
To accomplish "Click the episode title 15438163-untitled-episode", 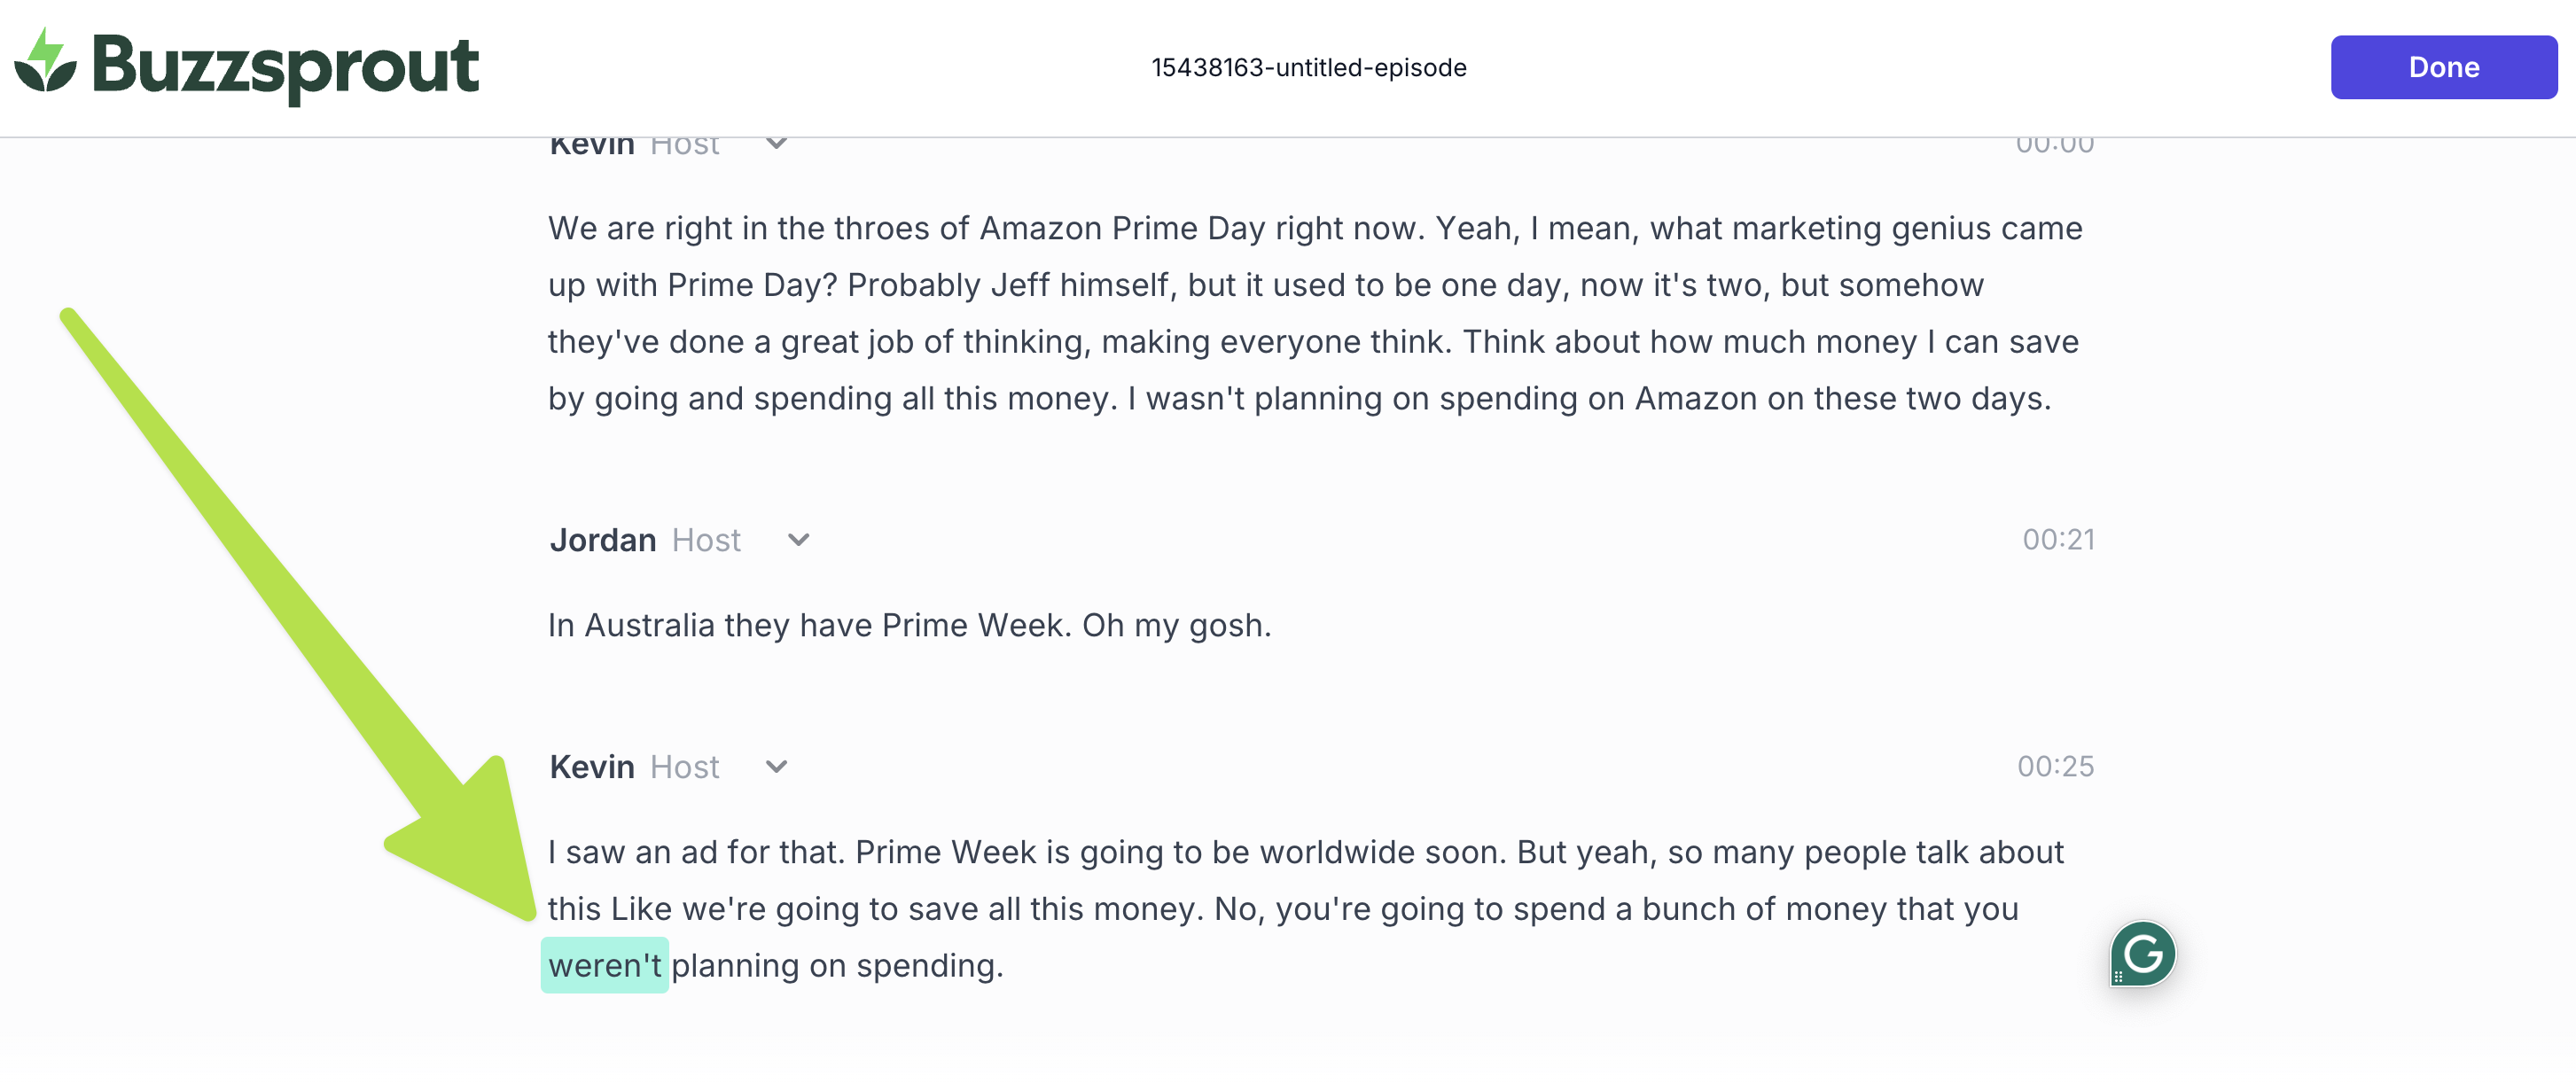I will [1308, 68].
